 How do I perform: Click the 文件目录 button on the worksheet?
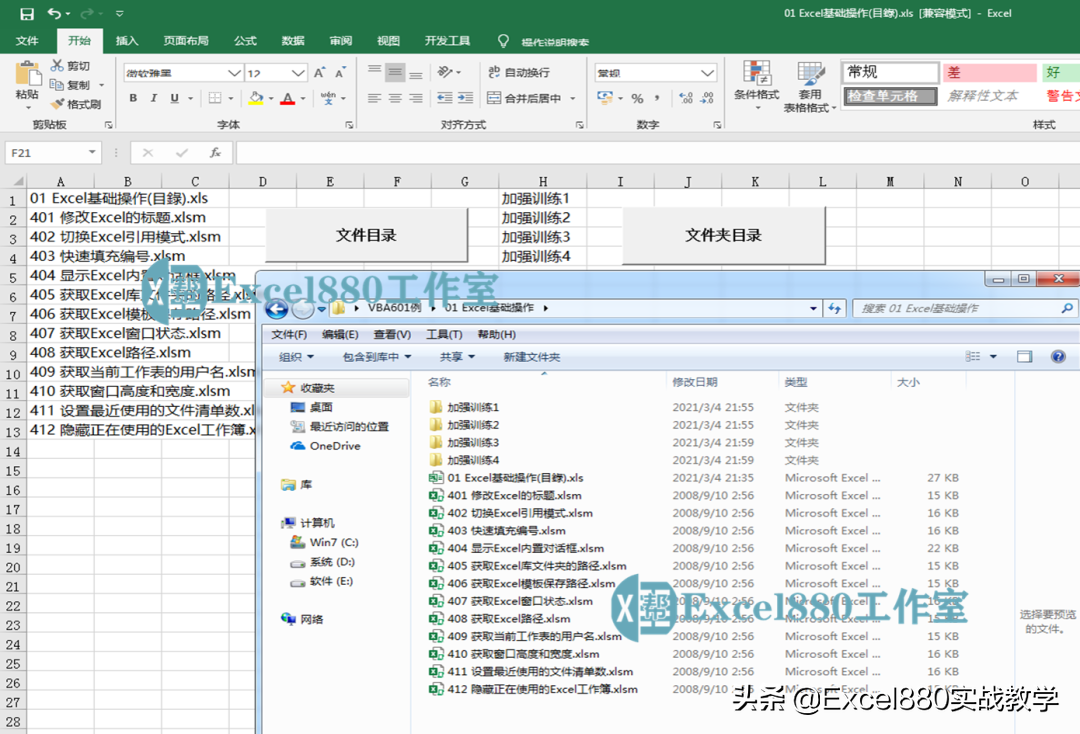(366, 235)
